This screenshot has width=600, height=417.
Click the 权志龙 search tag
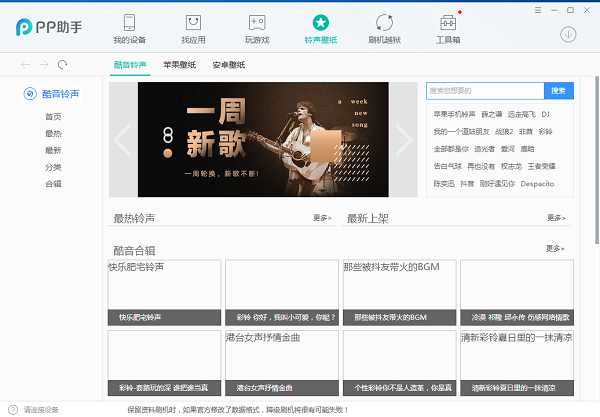coord(511,166)
